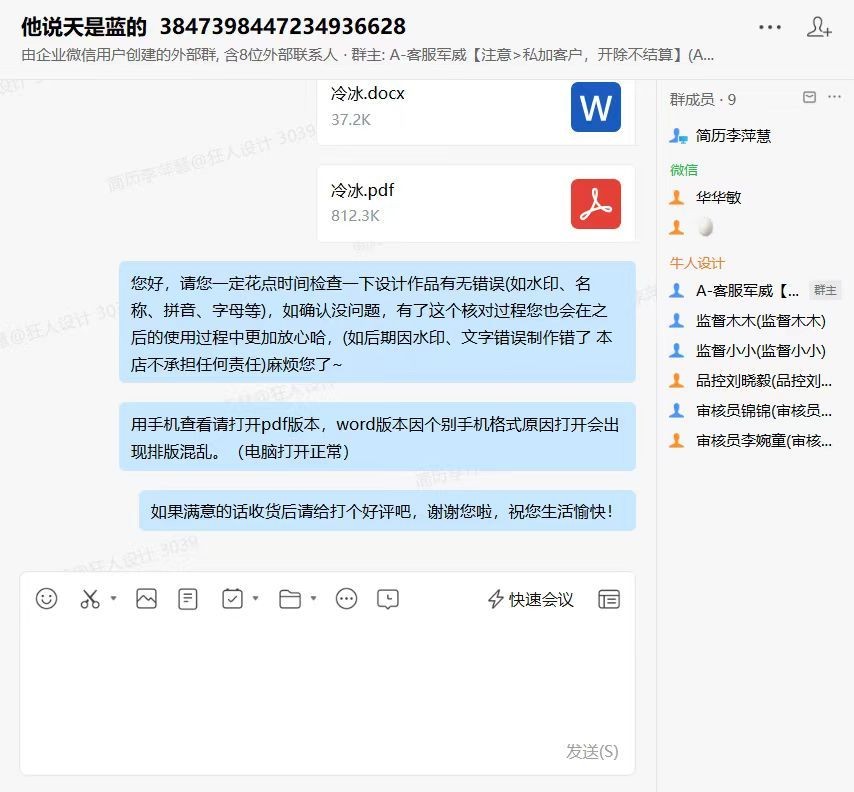Click the envelope icon beside 群成员

809,96
